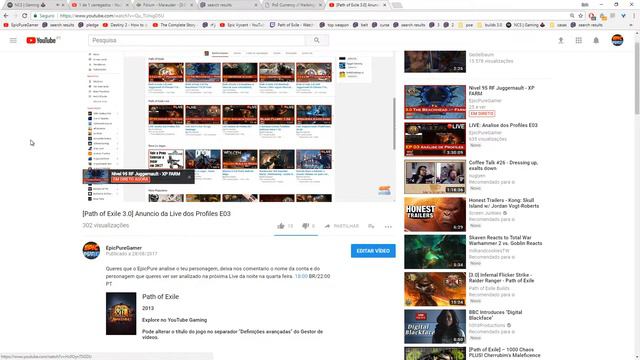
Task: Open the pledge bookmark
Action: tap(89, 25)
